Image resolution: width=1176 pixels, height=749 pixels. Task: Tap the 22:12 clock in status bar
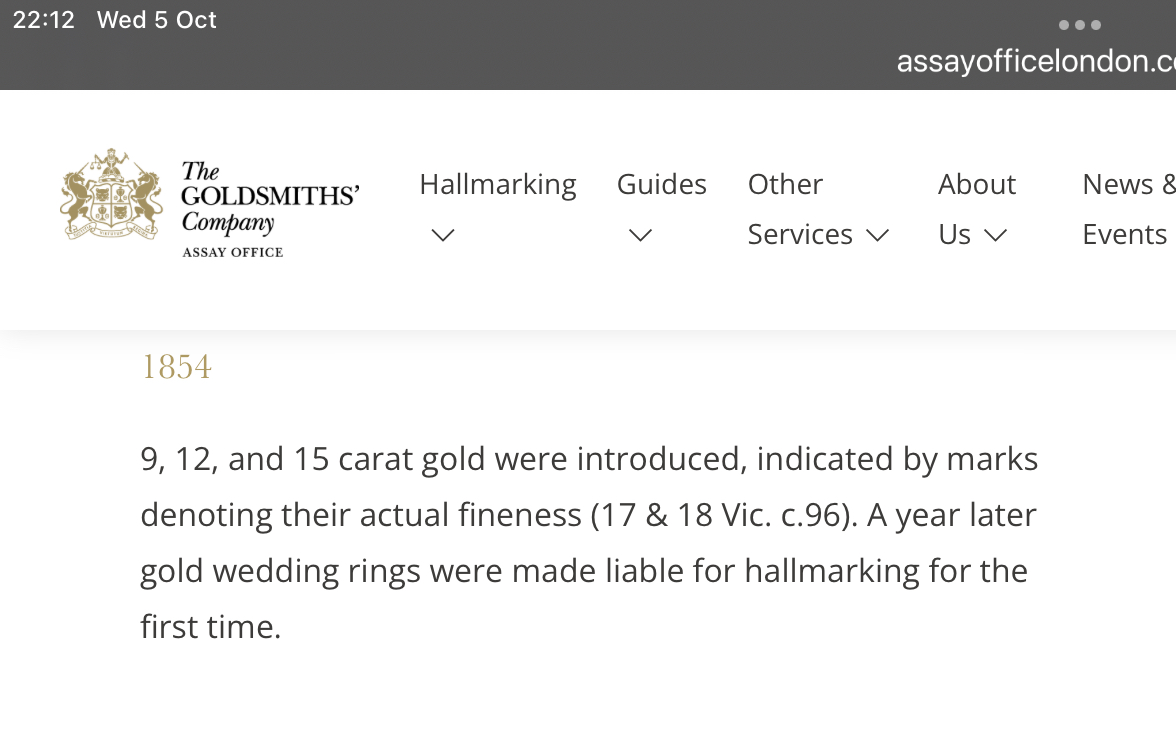(x=43, y=20)
